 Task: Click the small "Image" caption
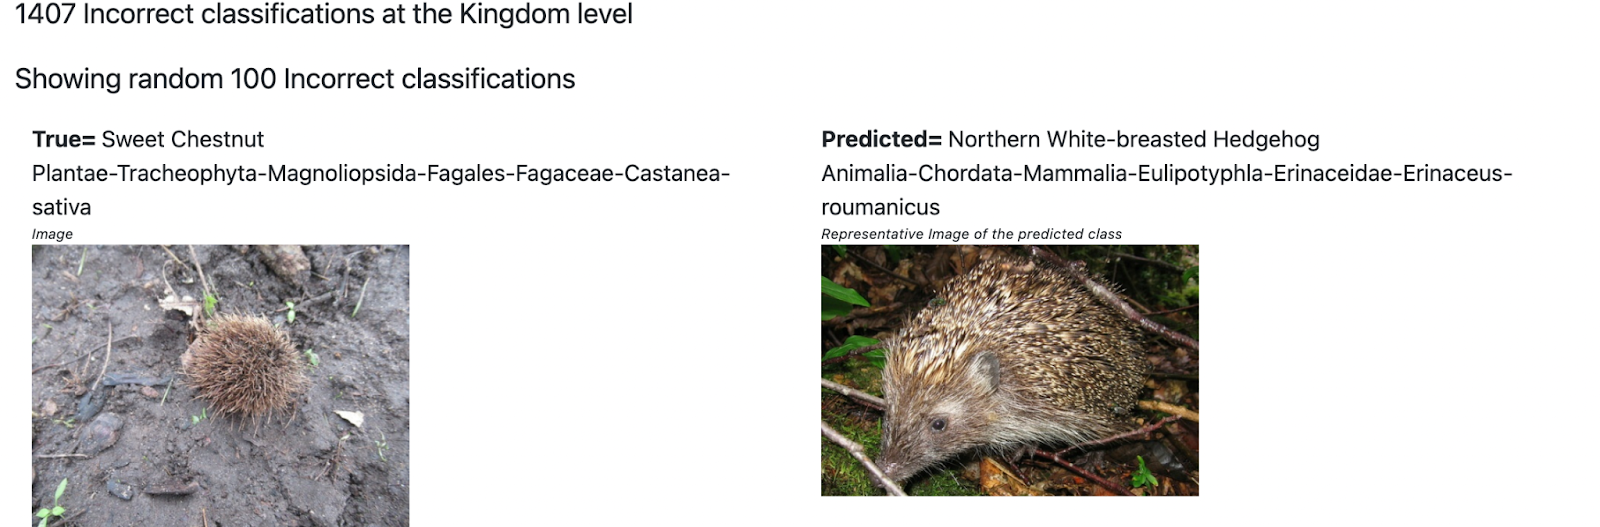(x=52, y=234)
